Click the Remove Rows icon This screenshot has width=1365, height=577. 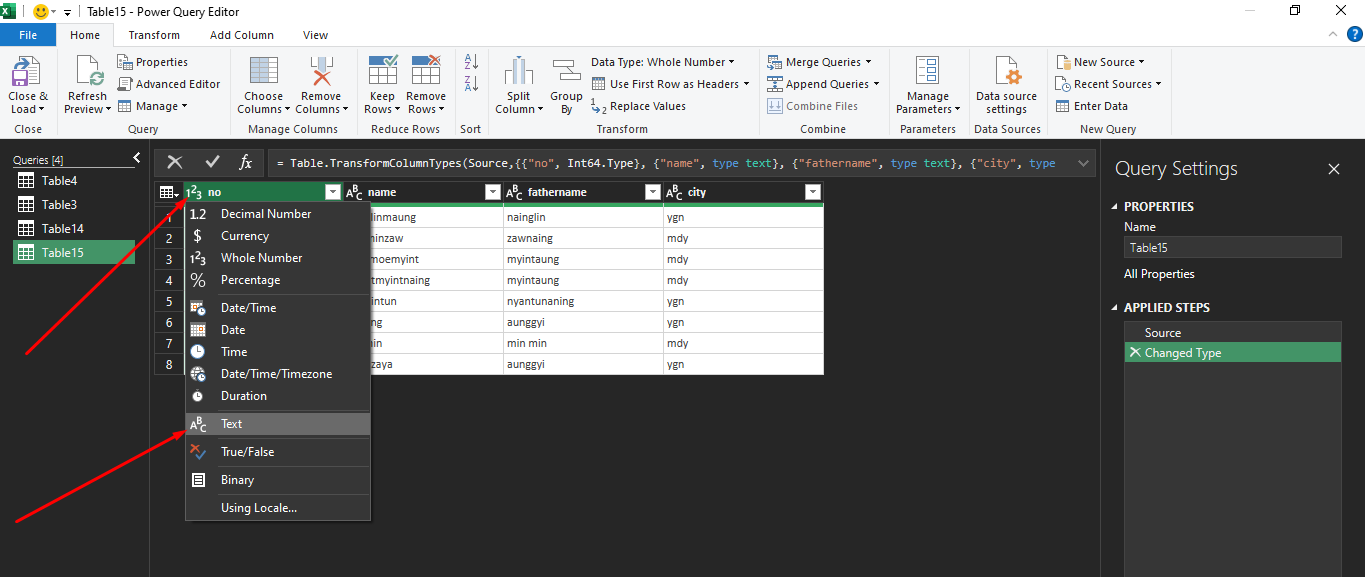[426, 70]
